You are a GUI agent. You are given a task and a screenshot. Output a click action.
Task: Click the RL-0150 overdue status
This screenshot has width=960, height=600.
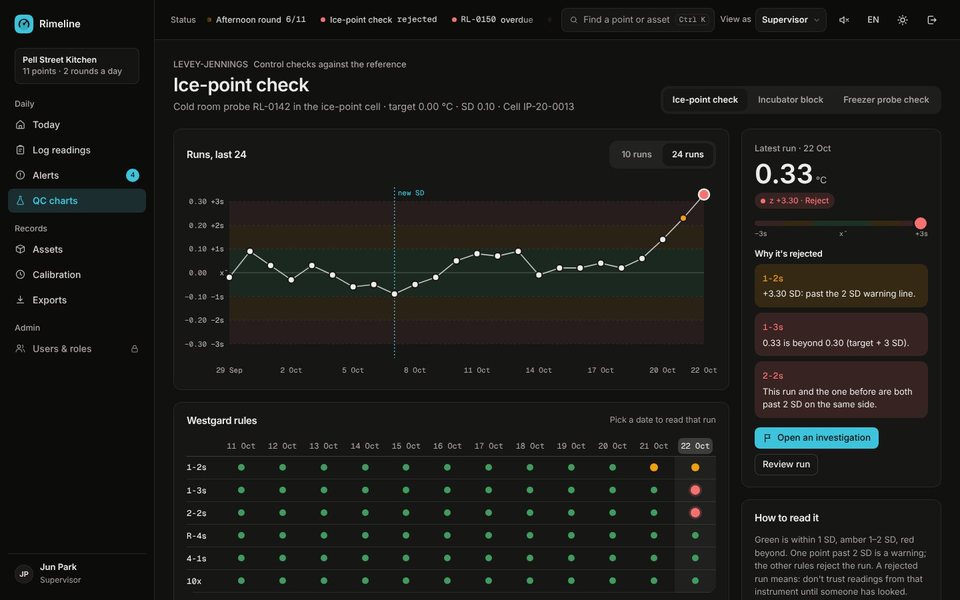point(492,20)
